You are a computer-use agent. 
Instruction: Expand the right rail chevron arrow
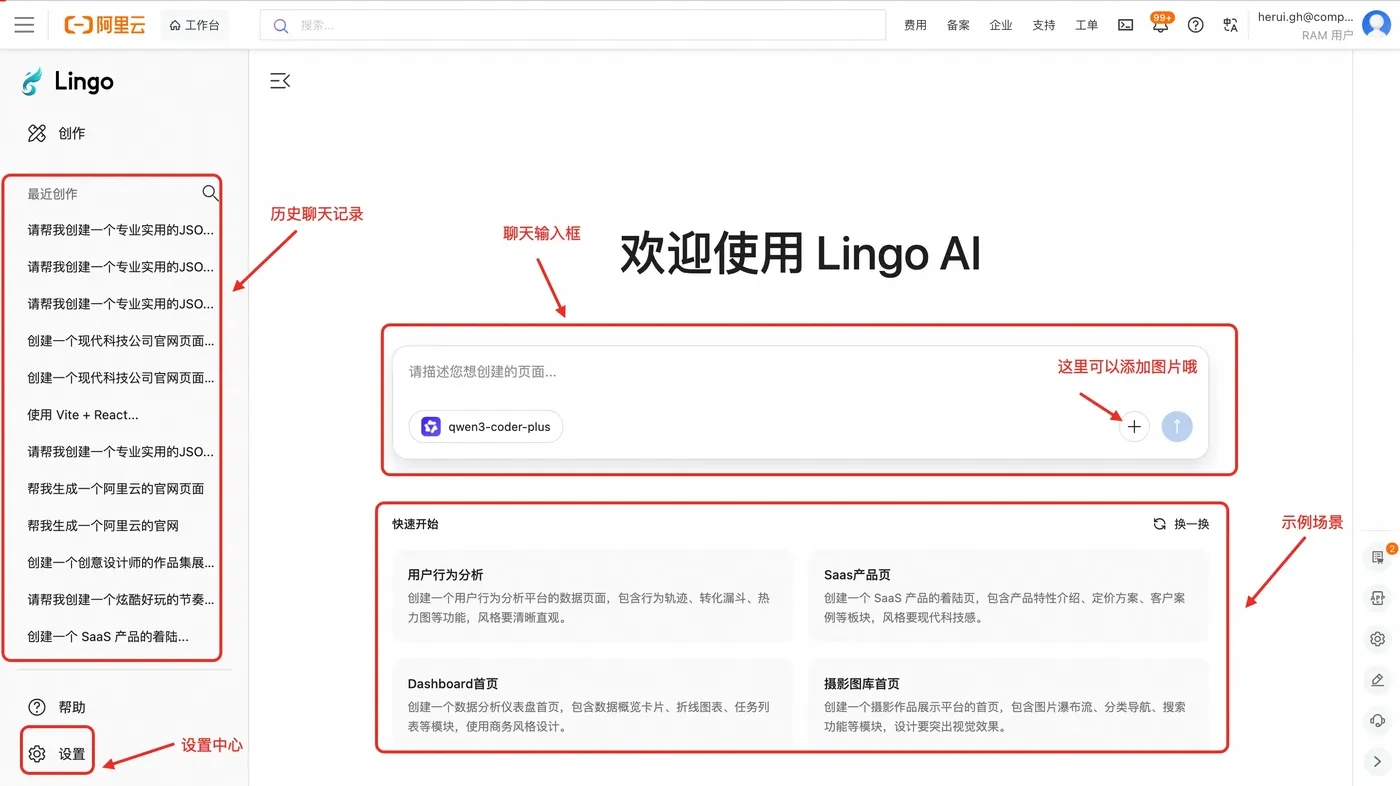pyautogui.click(x=1378, y=762)
